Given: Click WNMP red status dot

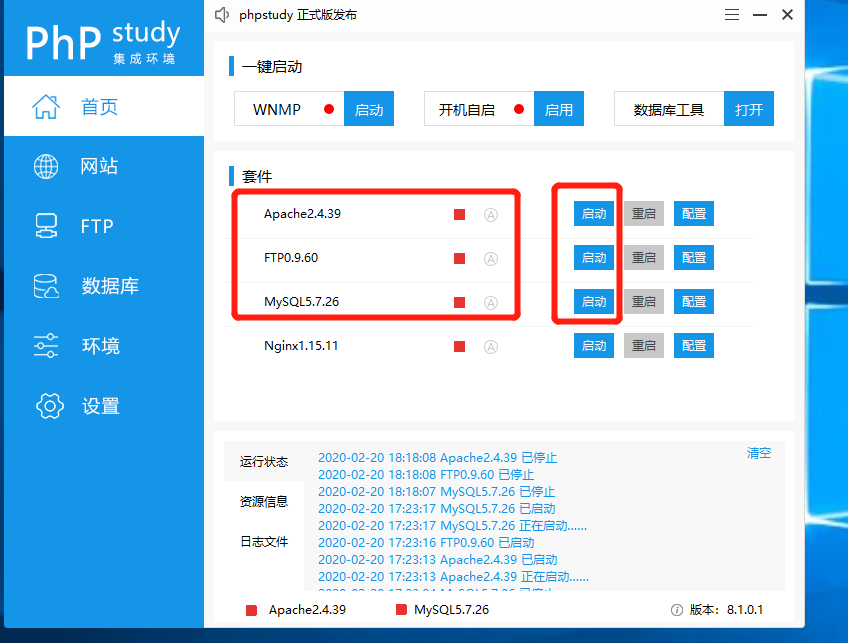Looking at the screenshot, I should tap(329, 109).
